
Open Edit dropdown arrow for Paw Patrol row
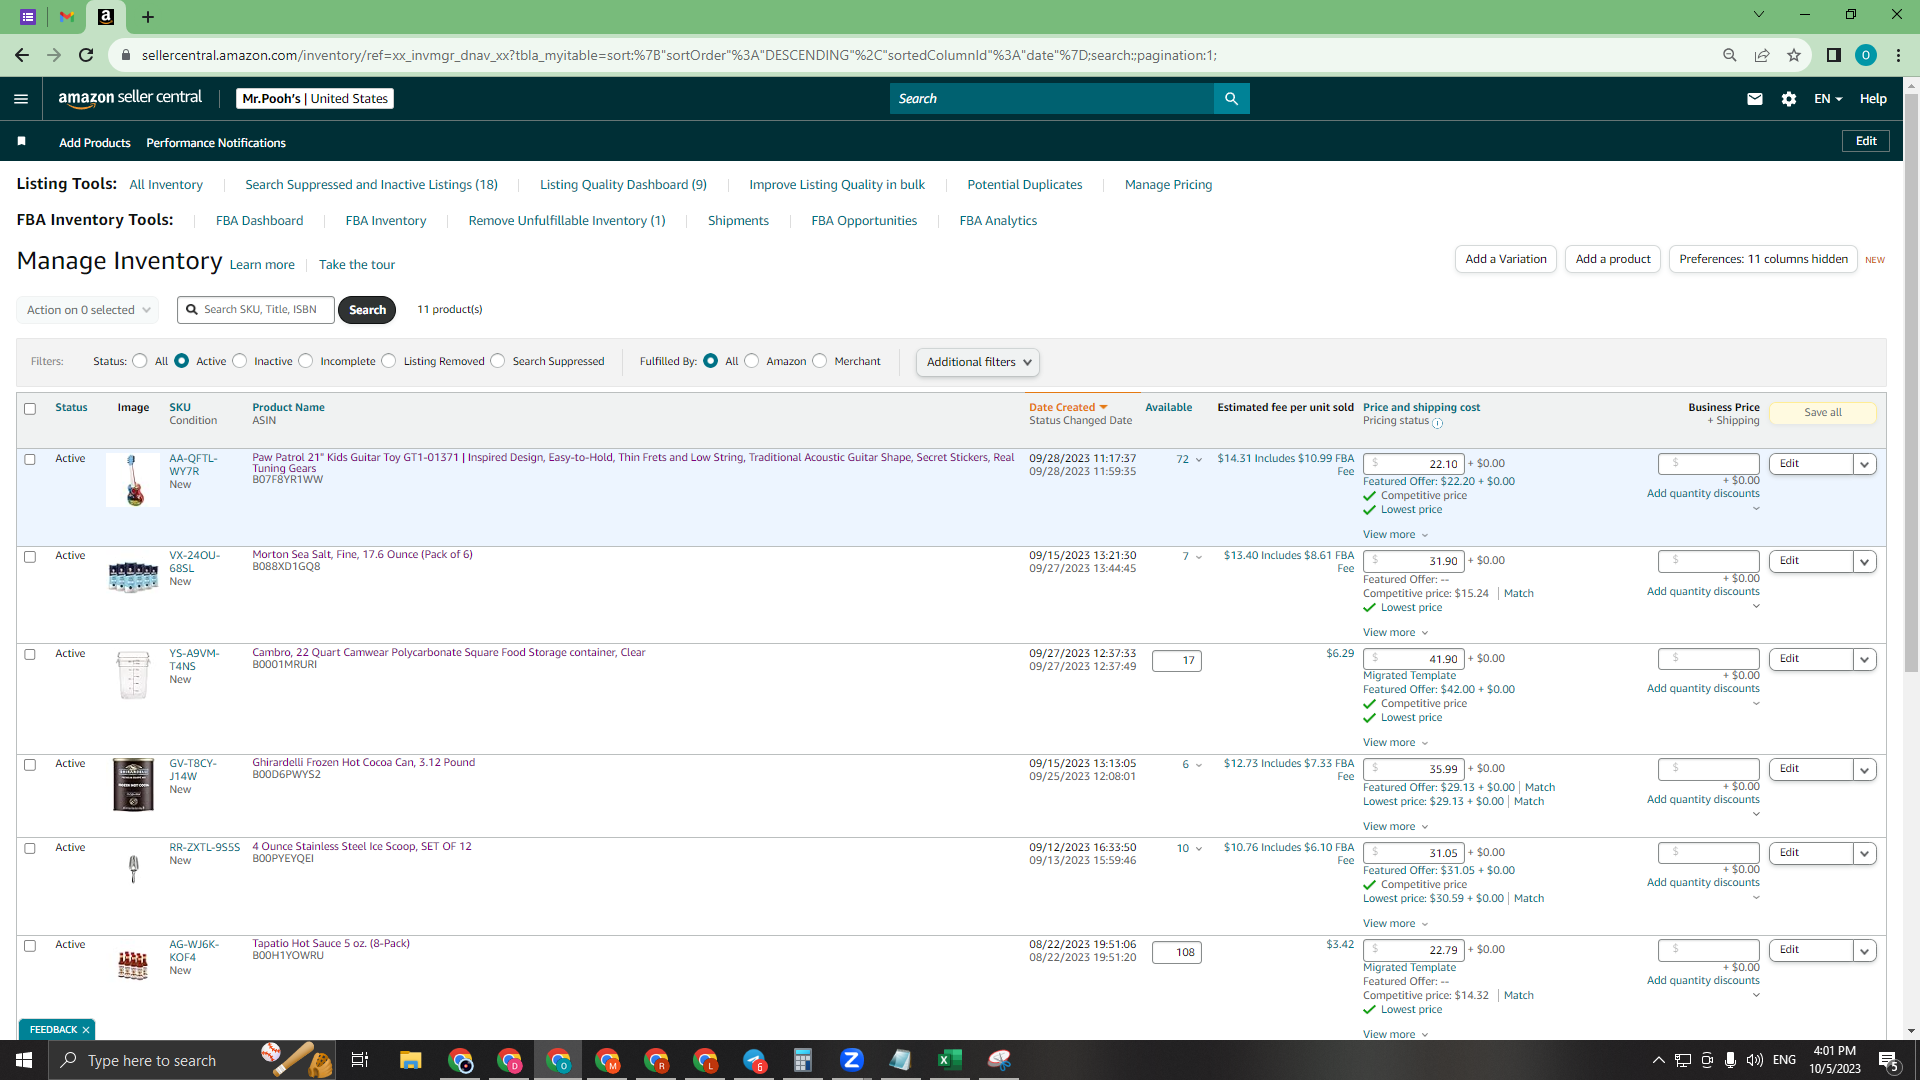1864,464
